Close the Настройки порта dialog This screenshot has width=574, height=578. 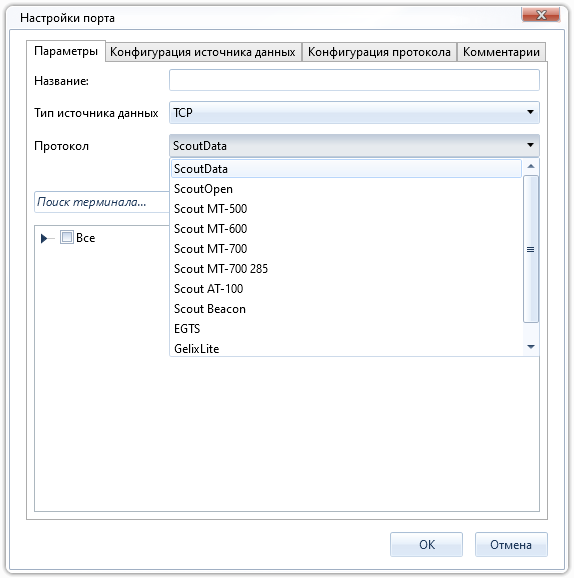(540, 15)
